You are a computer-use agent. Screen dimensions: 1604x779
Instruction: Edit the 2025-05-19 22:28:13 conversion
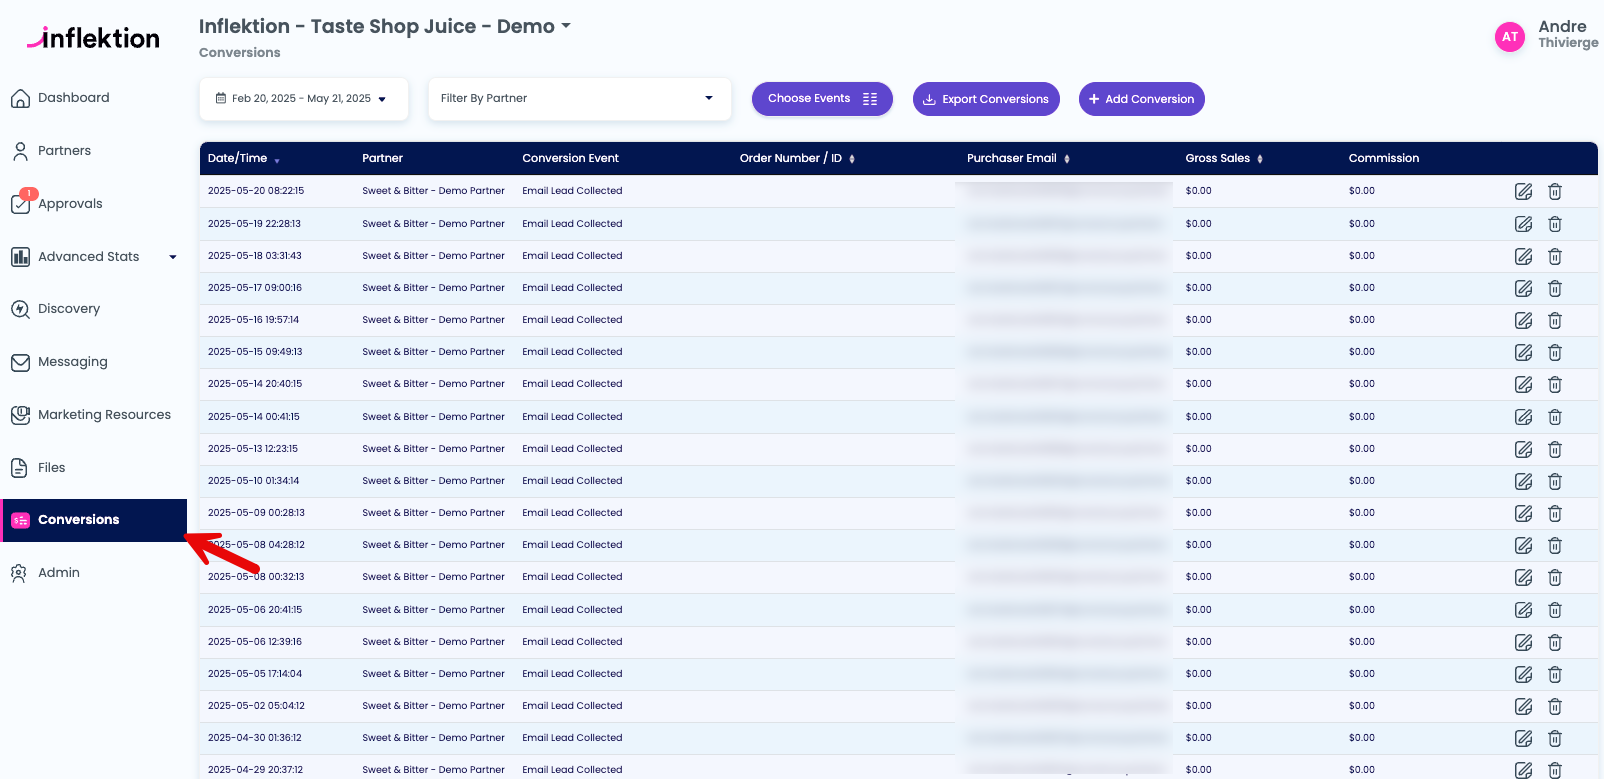coord(1523,224)
